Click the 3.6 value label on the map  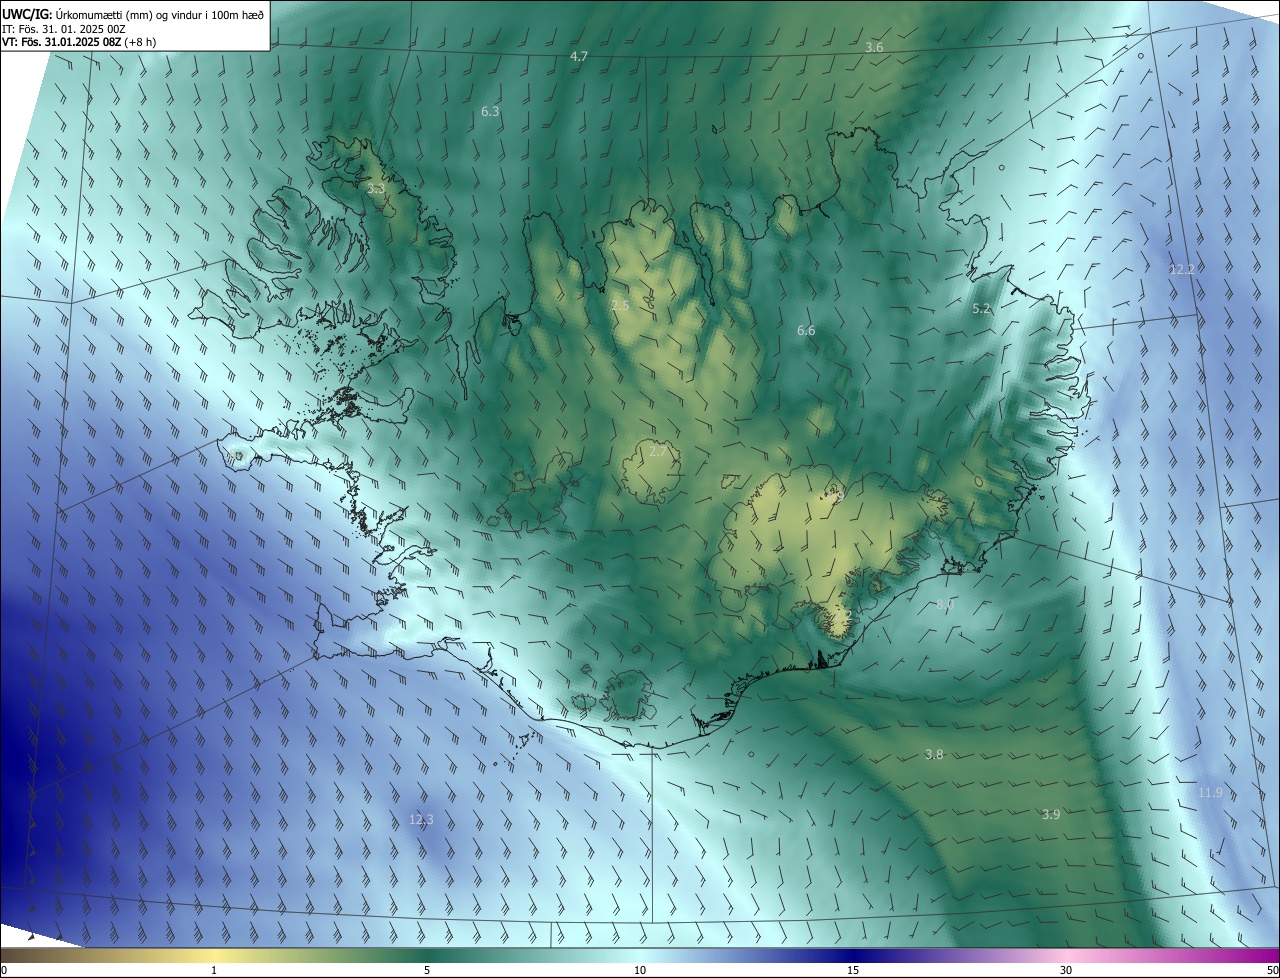[x=874, y=48]
